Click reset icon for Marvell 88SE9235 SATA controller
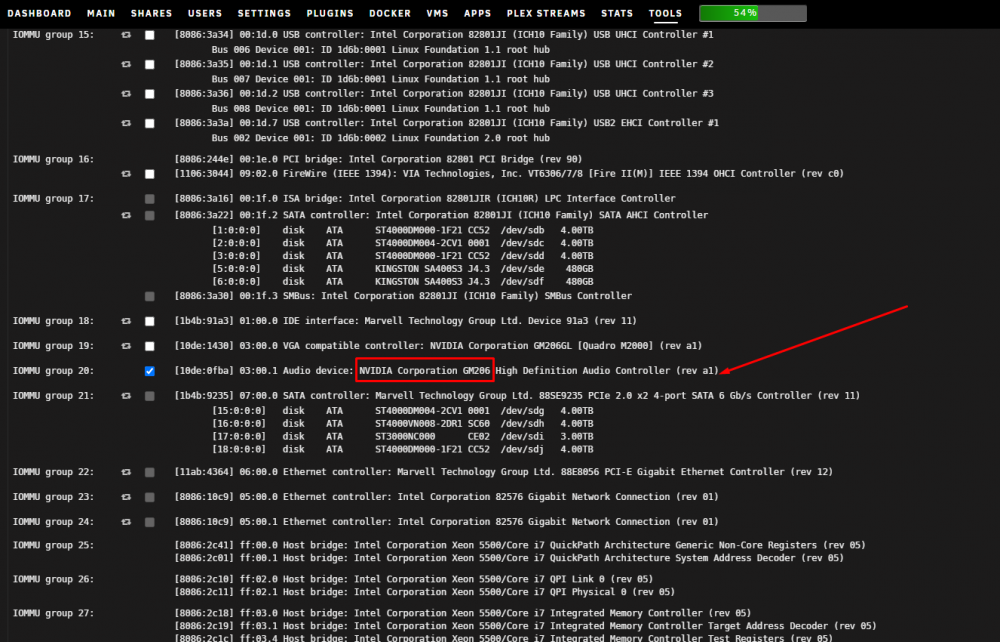 click(x=126, y=396)
